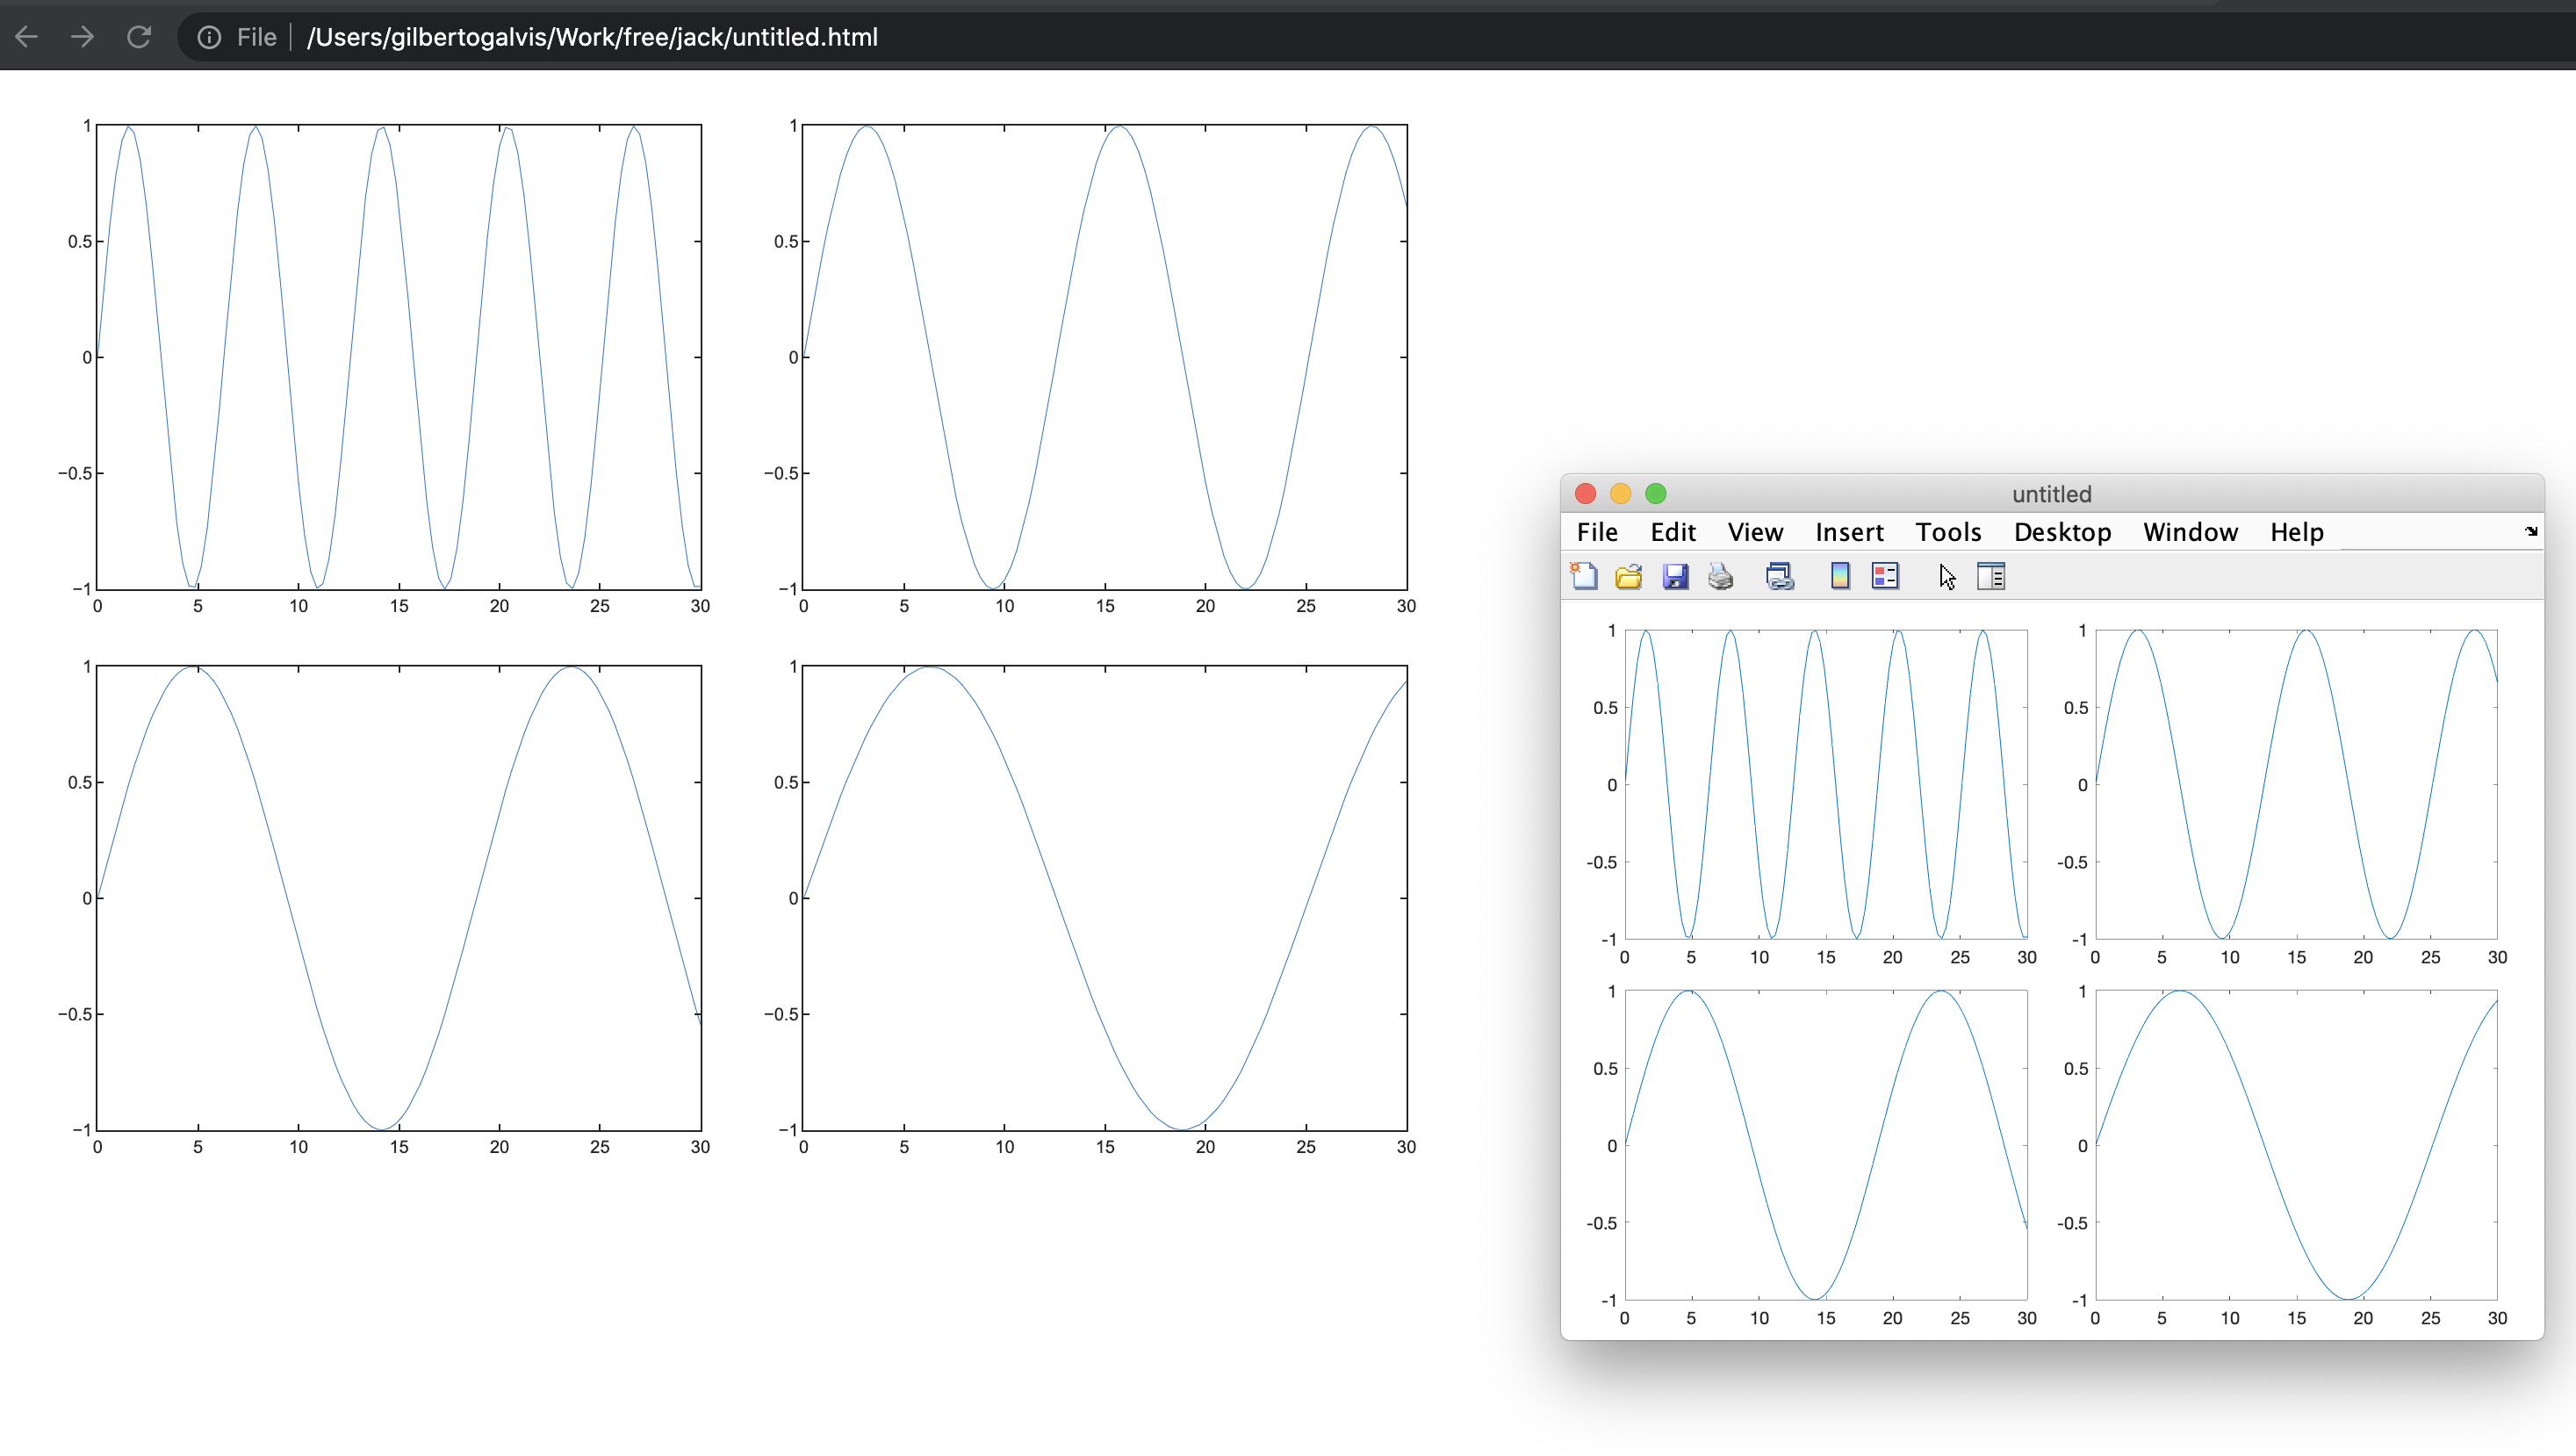Open the Help menu in the figure window
Viewport: 2576px width, 1456px height.
[x=2296, y=532]
